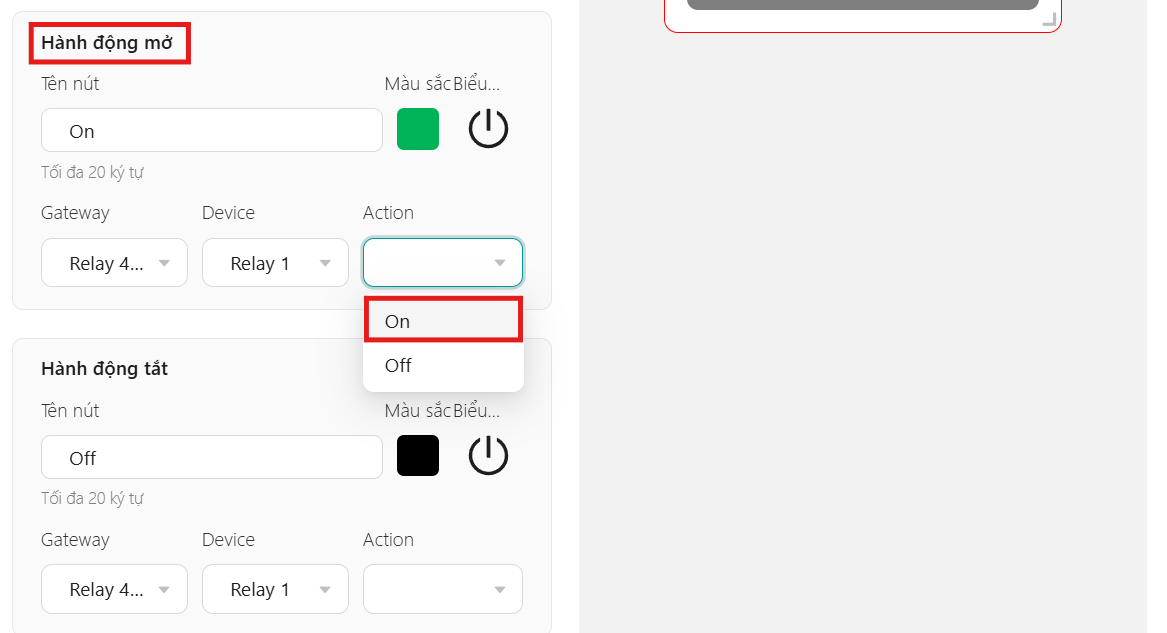Viewport: 1167px width, 633px height.
Task: Click the arrow of the open action Gateway dropdown
Action: (x=164, y=263)
